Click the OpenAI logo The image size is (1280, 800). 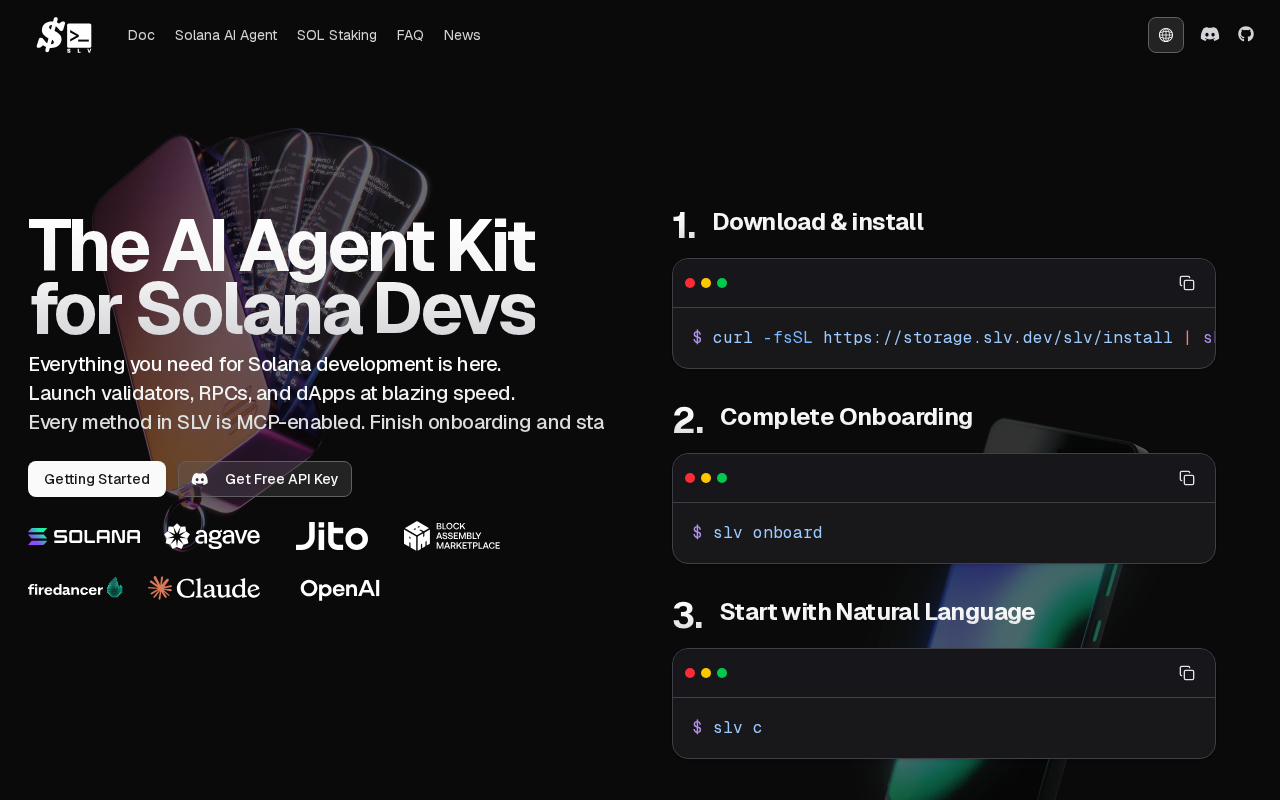[340, 588]
